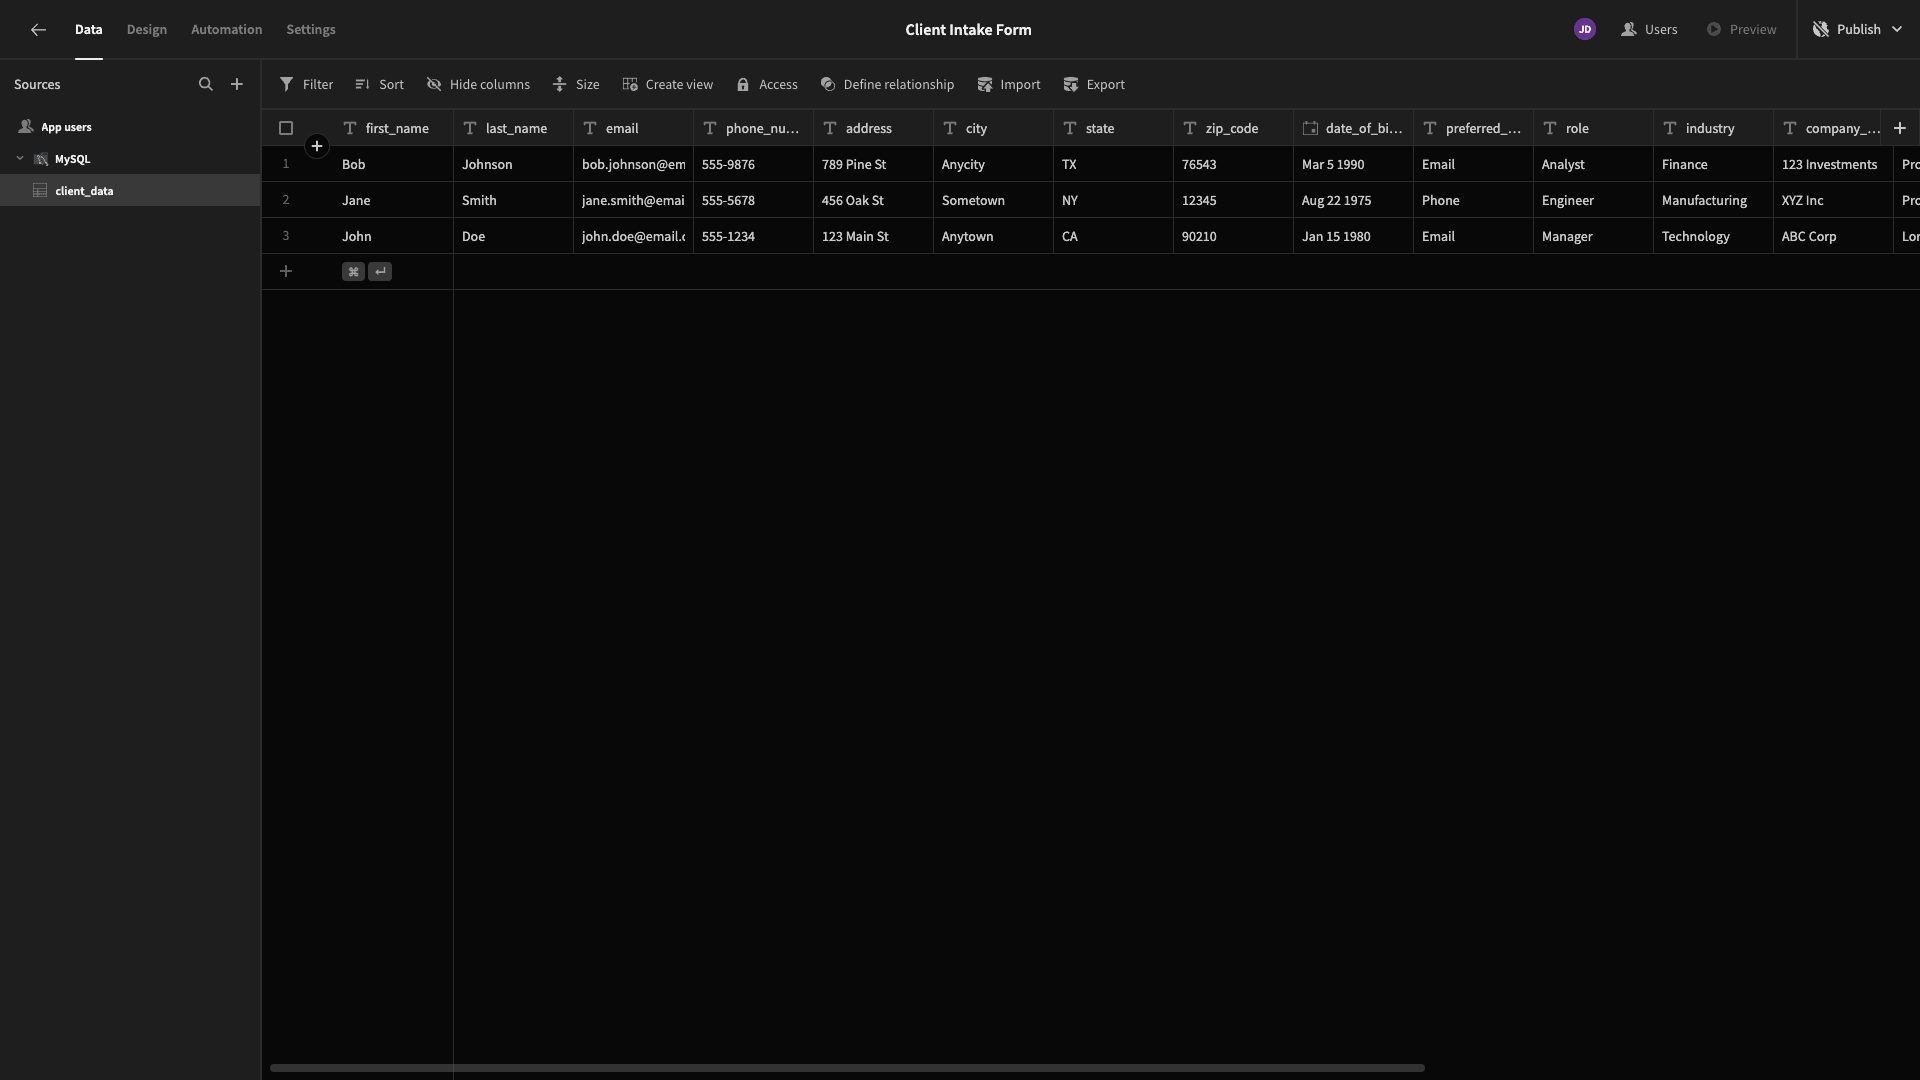1920x1080 pixels.
Task: Open Hide columns menu
Action: pyautogui.click(x=478, y=85)
